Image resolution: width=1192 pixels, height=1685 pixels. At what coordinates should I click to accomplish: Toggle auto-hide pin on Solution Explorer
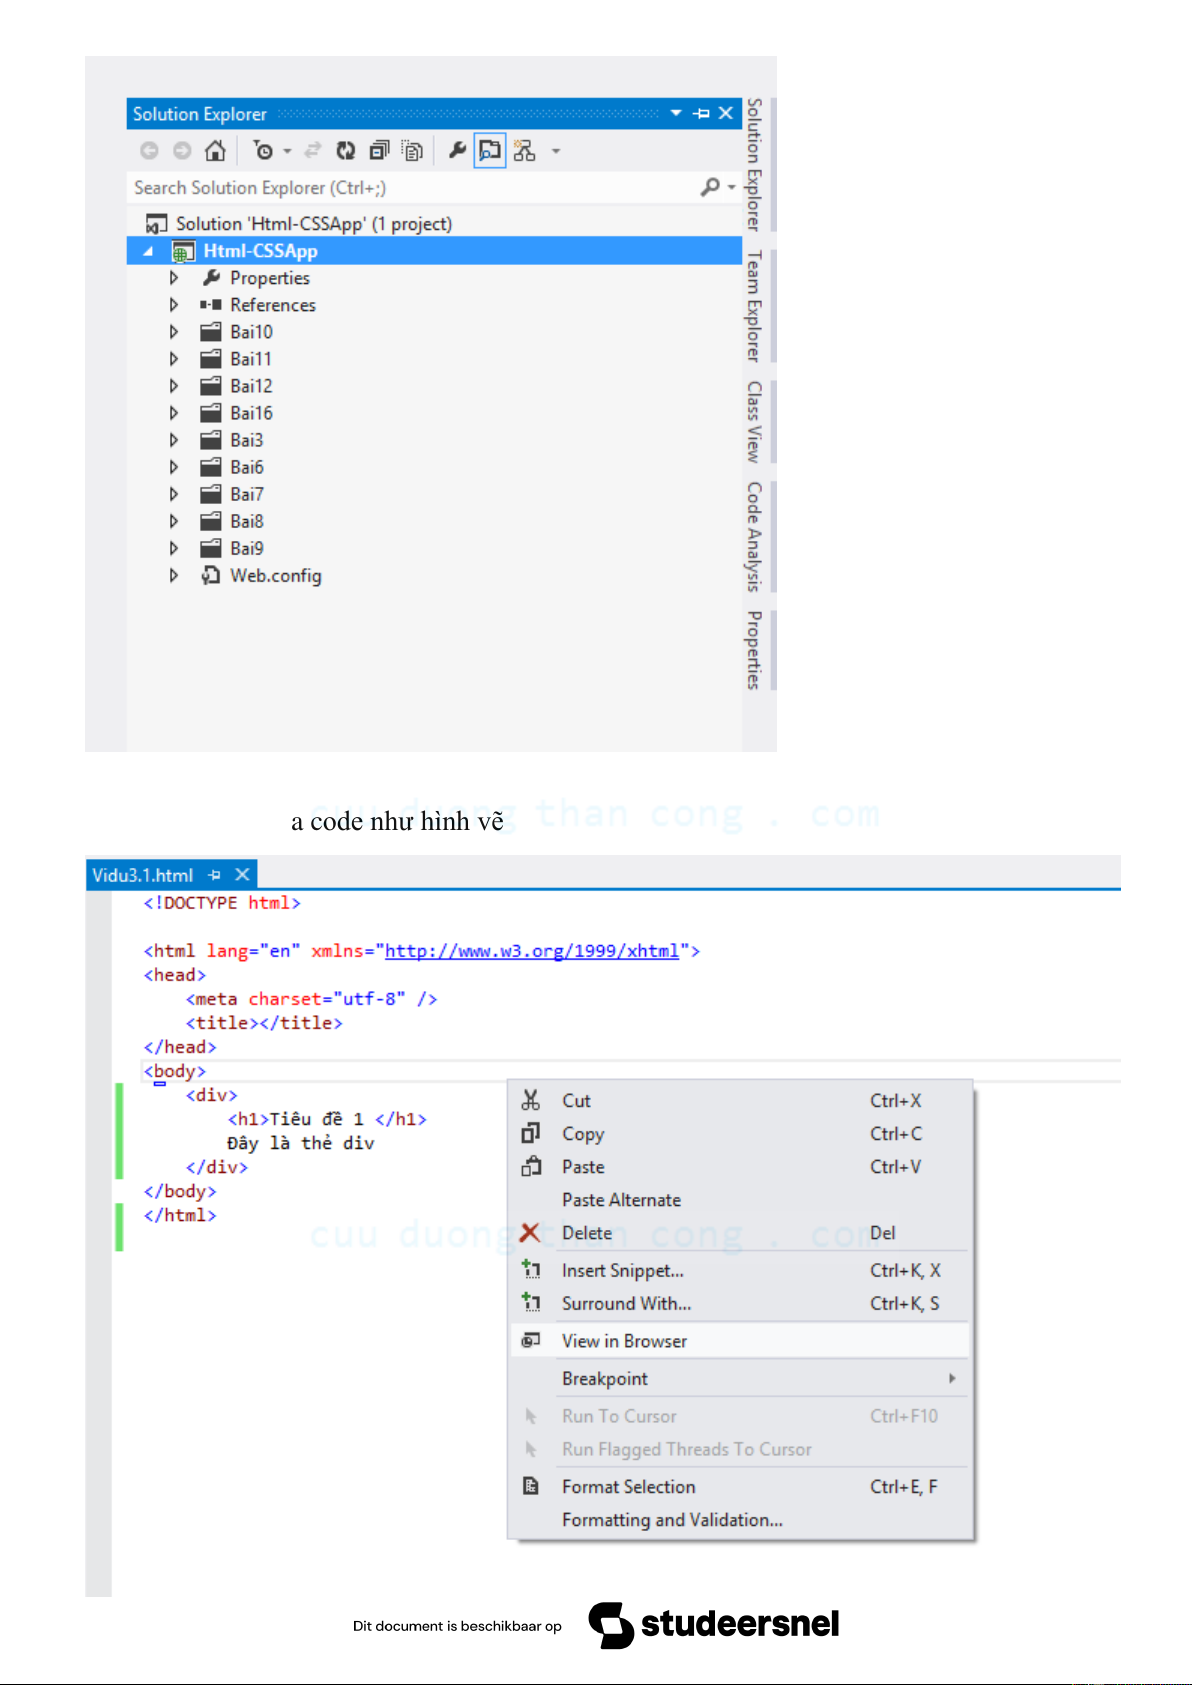701,114
